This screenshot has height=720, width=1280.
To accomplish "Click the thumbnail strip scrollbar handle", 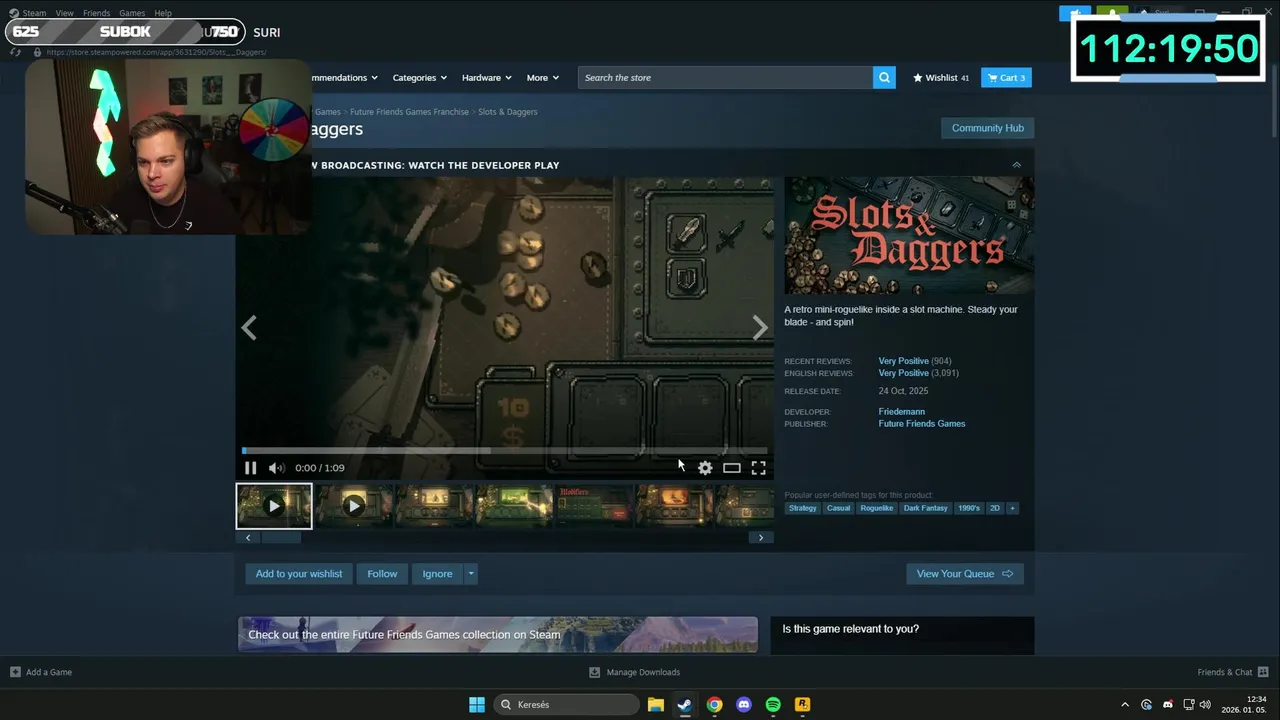I will 280,538.
